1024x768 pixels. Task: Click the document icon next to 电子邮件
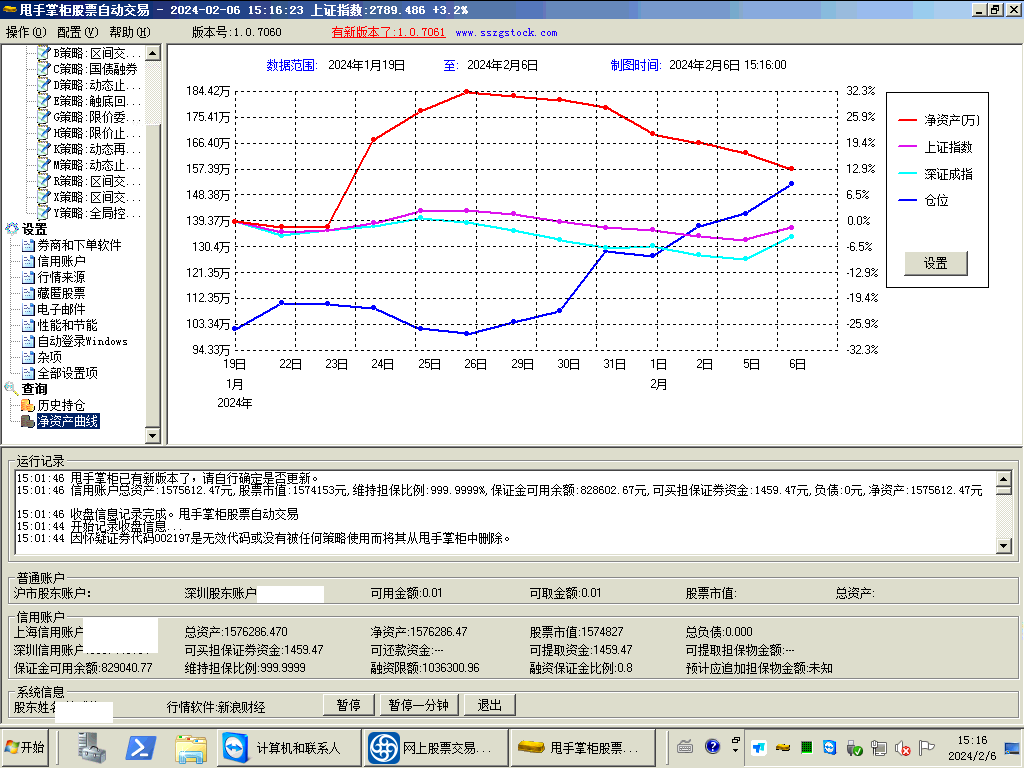click(28, 309)
